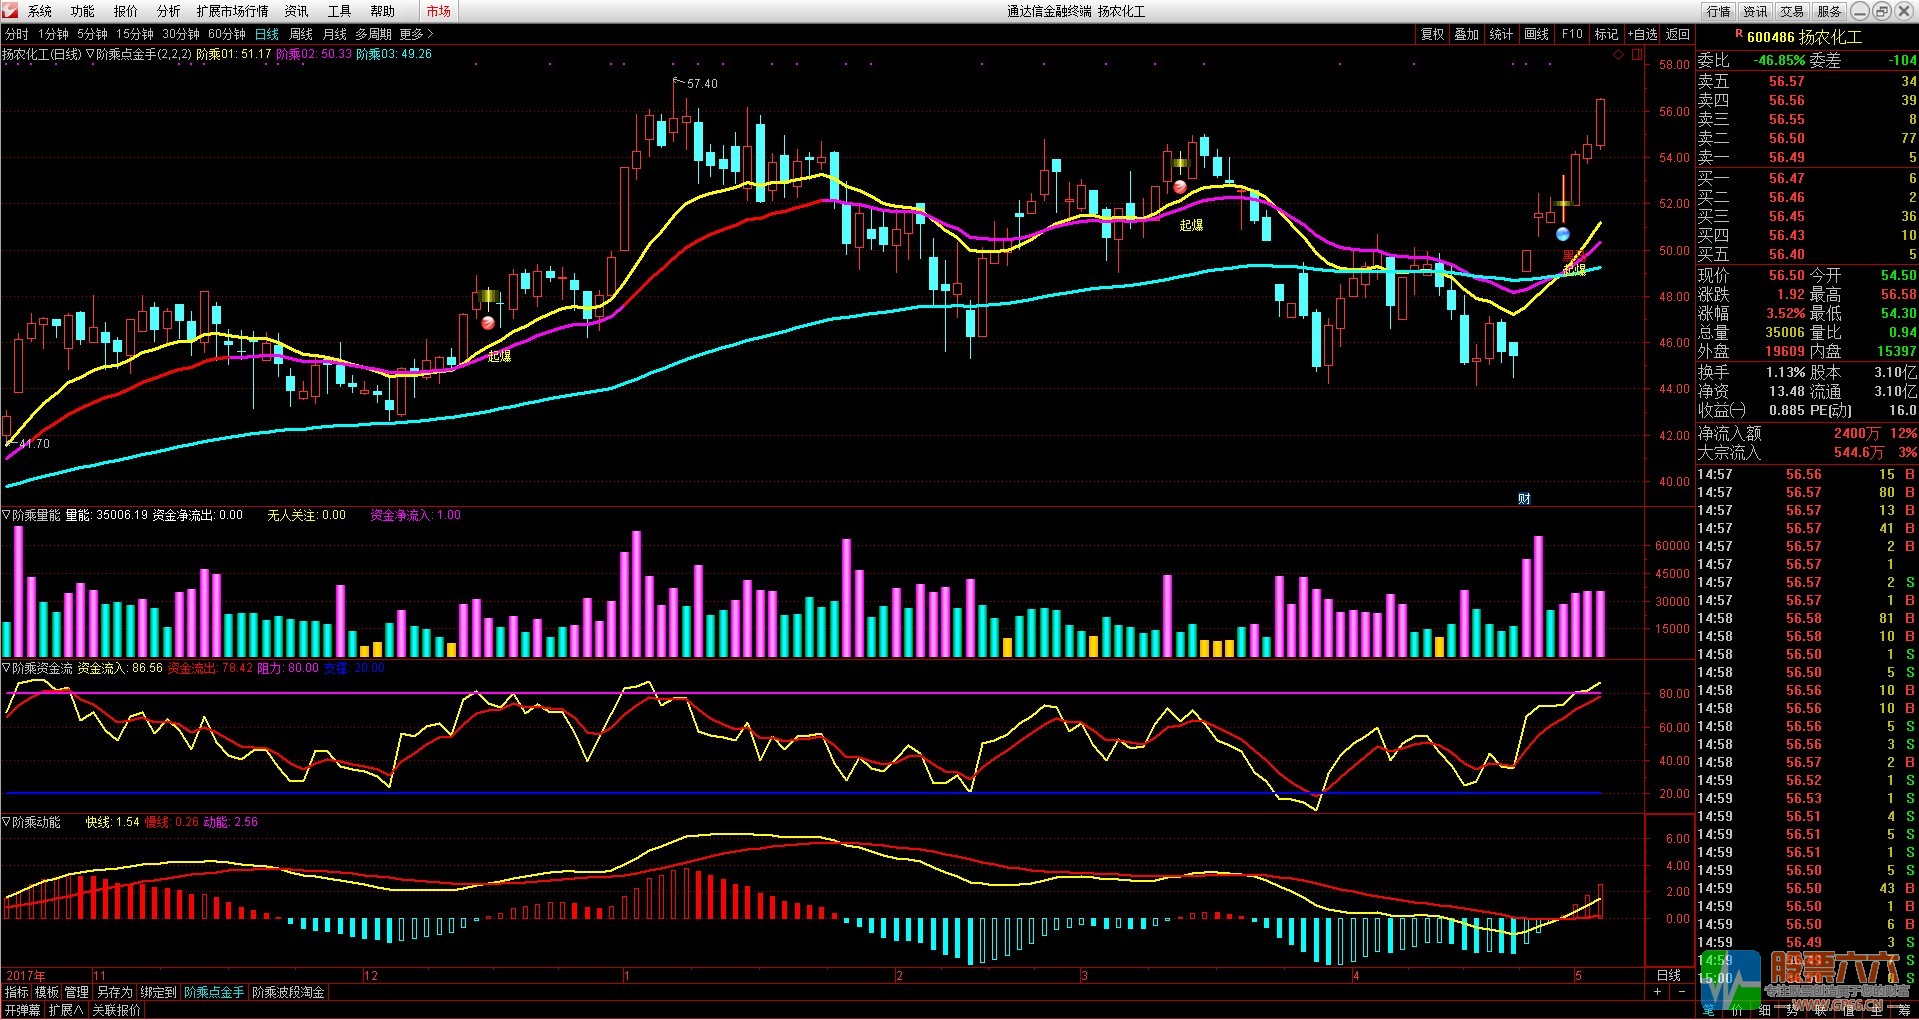Screen dimensions: 1919x1020
Task: Expand the 阶乘资金流 indicator panel menu
Action: (7, 668)
